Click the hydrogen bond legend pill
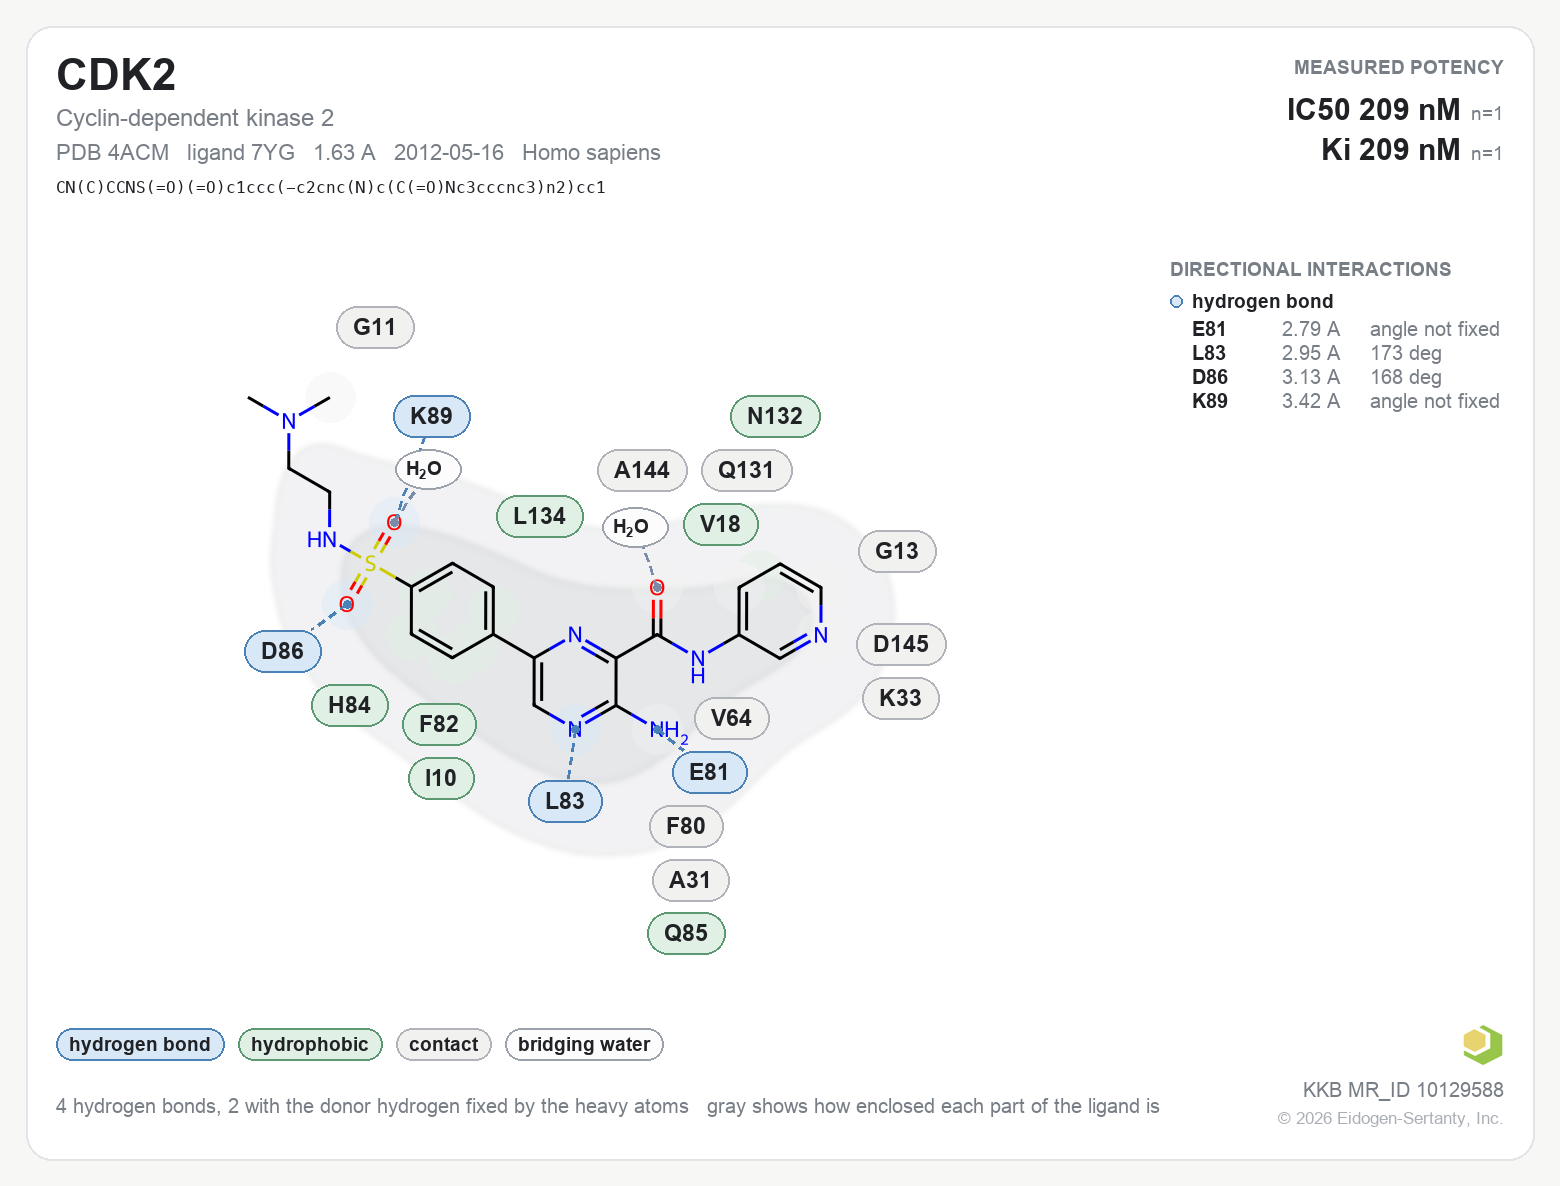 click(x=140, y=1044)
